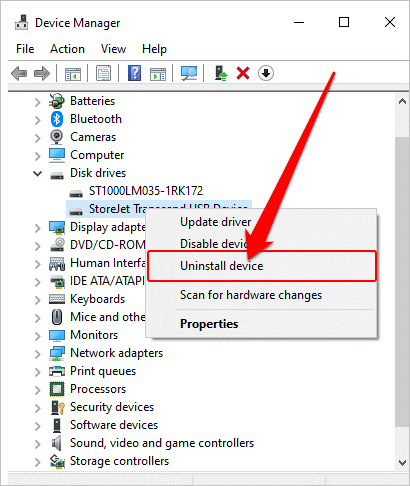Click the Processors chip icon
The image size is (410, 486).
57,389
